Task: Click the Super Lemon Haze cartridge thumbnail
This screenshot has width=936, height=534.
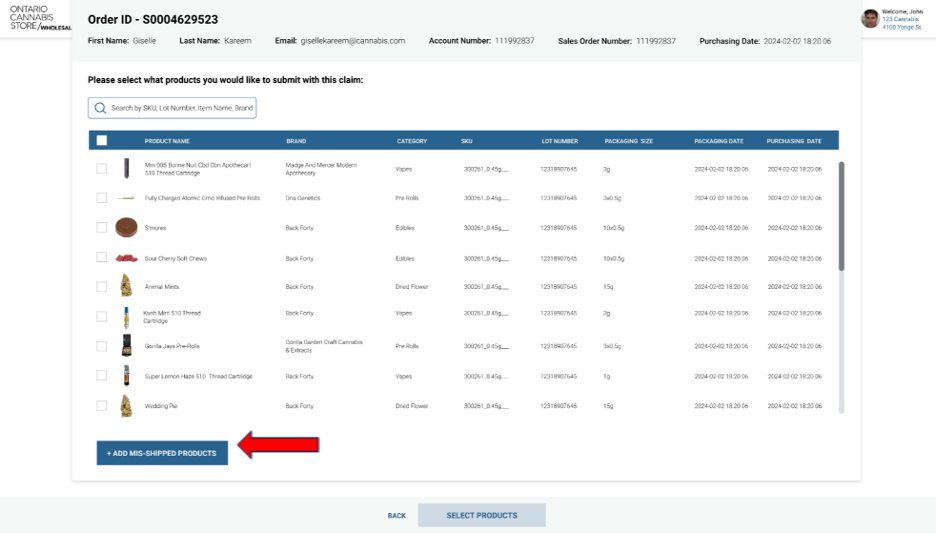Action: (127, 376)
